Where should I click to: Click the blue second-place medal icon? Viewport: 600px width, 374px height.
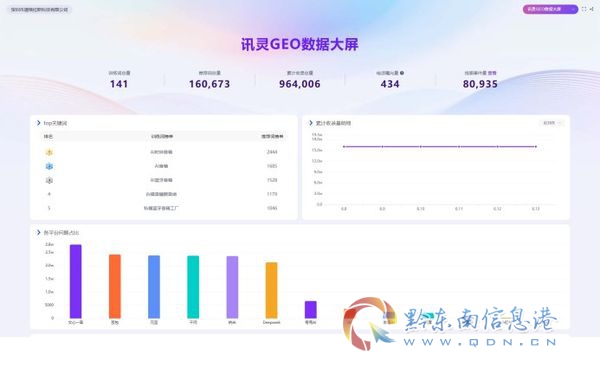(x=49, y=166)
